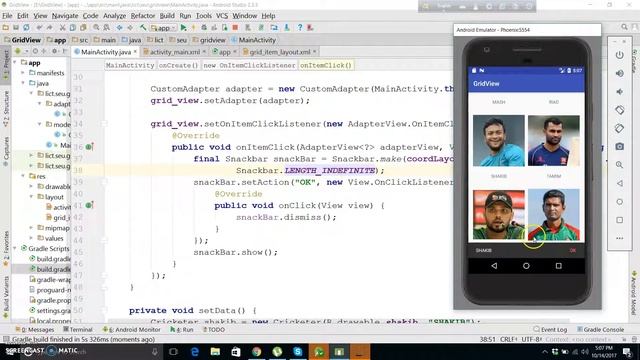Click the onItemClick() breadcrumb in editor
The width and height of the screenshot is (640, 360).
point(326,65)
